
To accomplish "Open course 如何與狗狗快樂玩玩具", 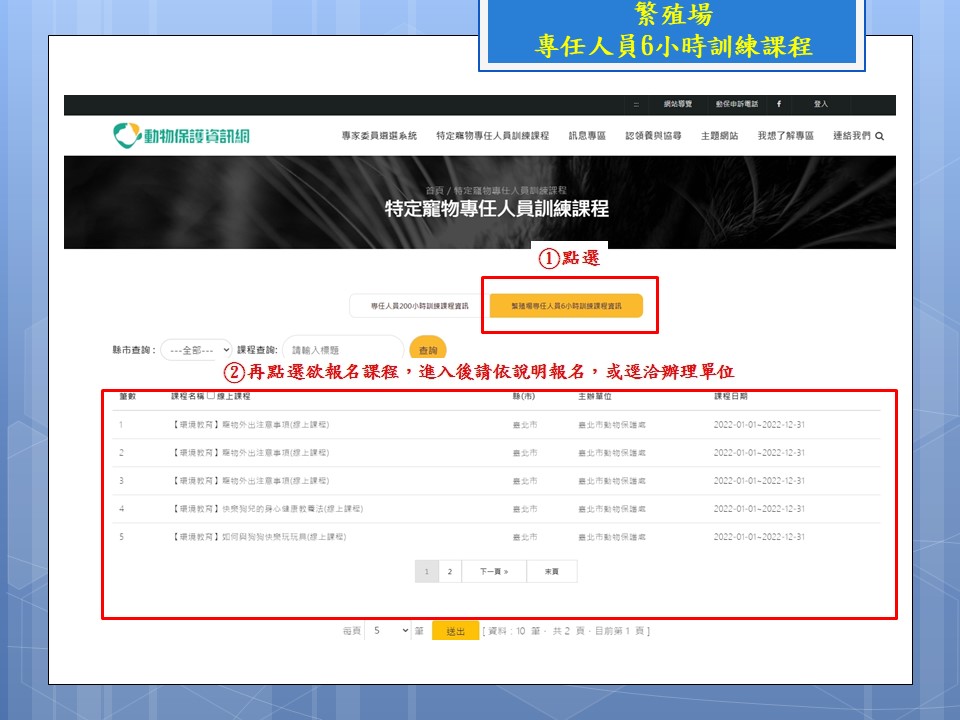I will [260, 537].
